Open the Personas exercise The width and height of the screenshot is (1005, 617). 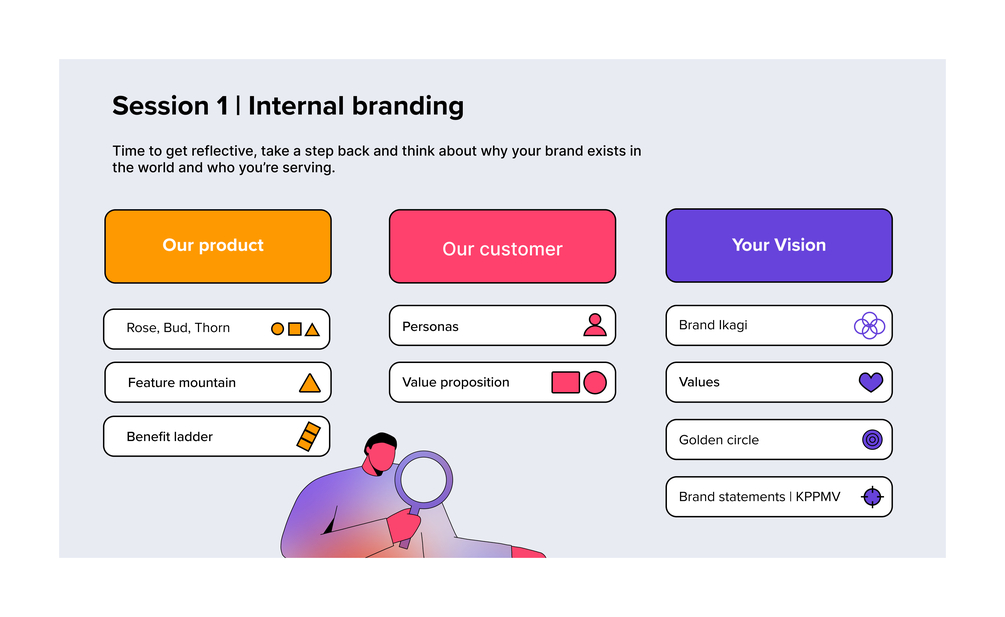coord(432,326)
